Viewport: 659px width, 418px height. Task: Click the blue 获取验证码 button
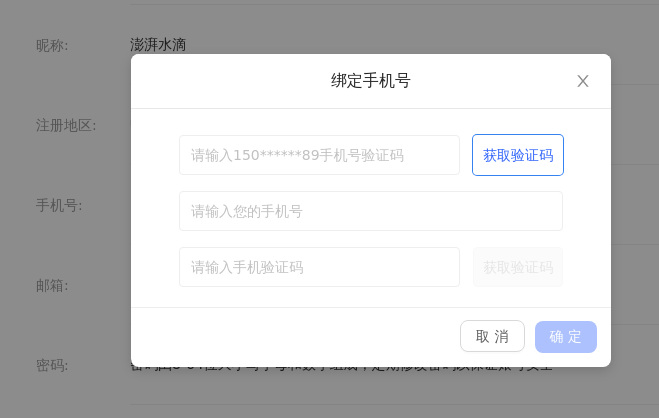click(518, 155)
